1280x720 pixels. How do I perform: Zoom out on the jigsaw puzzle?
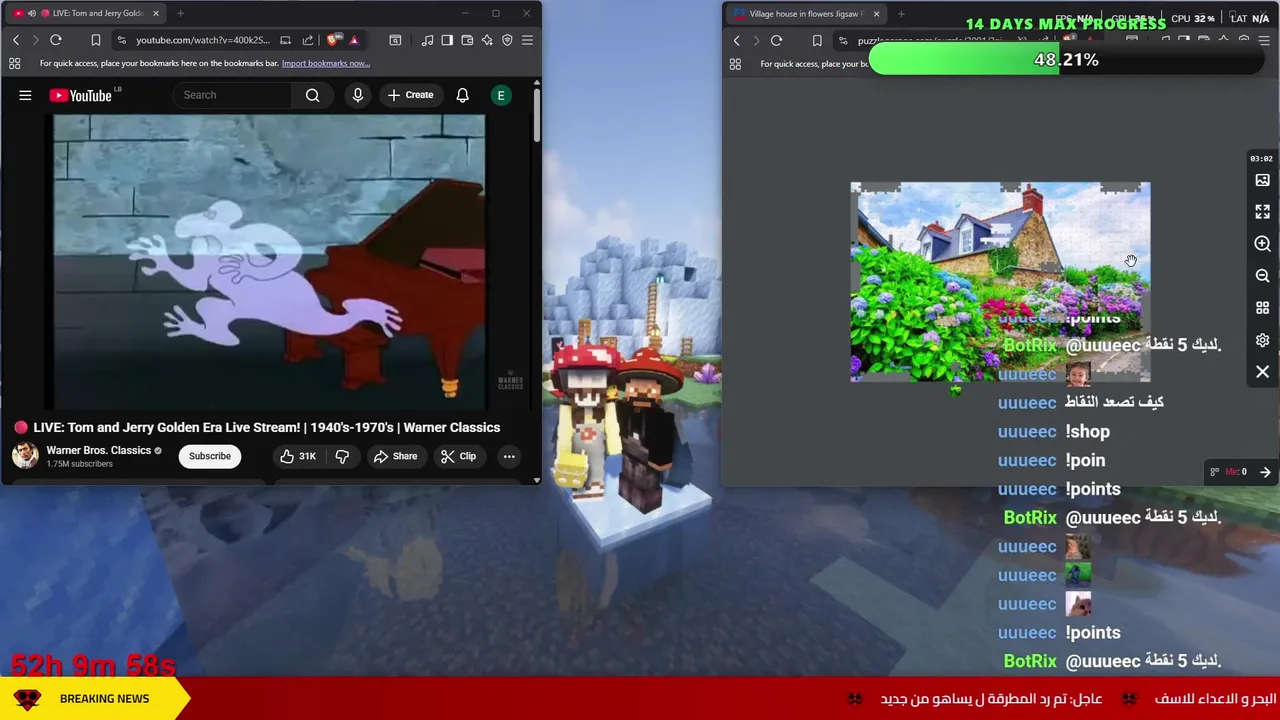click(1262, 276)
